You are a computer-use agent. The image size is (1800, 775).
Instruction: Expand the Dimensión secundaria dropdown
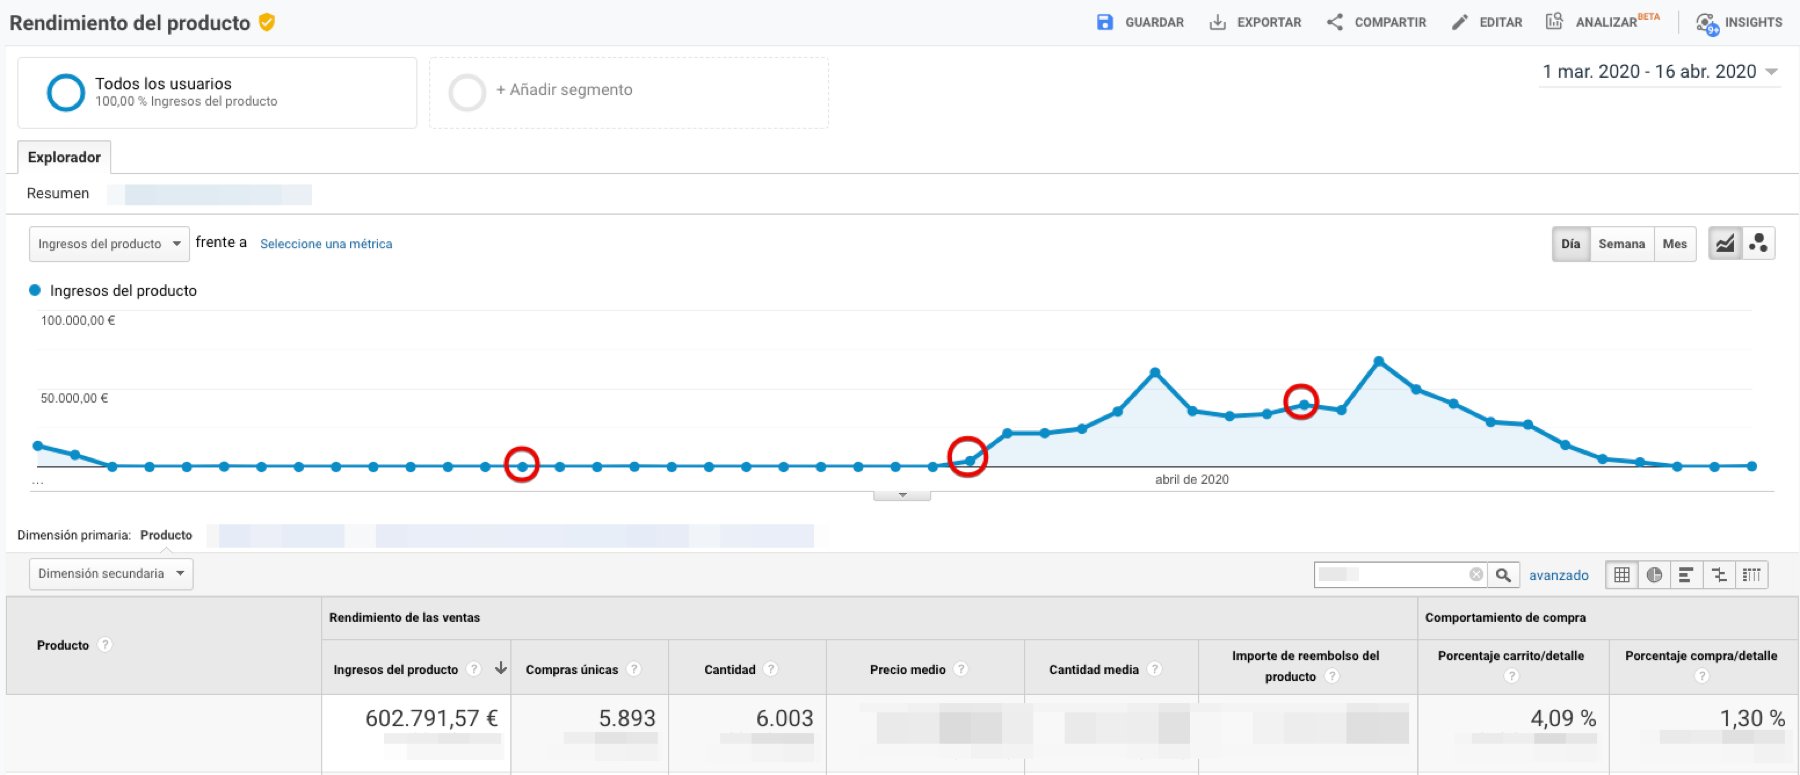coord(110,574)
